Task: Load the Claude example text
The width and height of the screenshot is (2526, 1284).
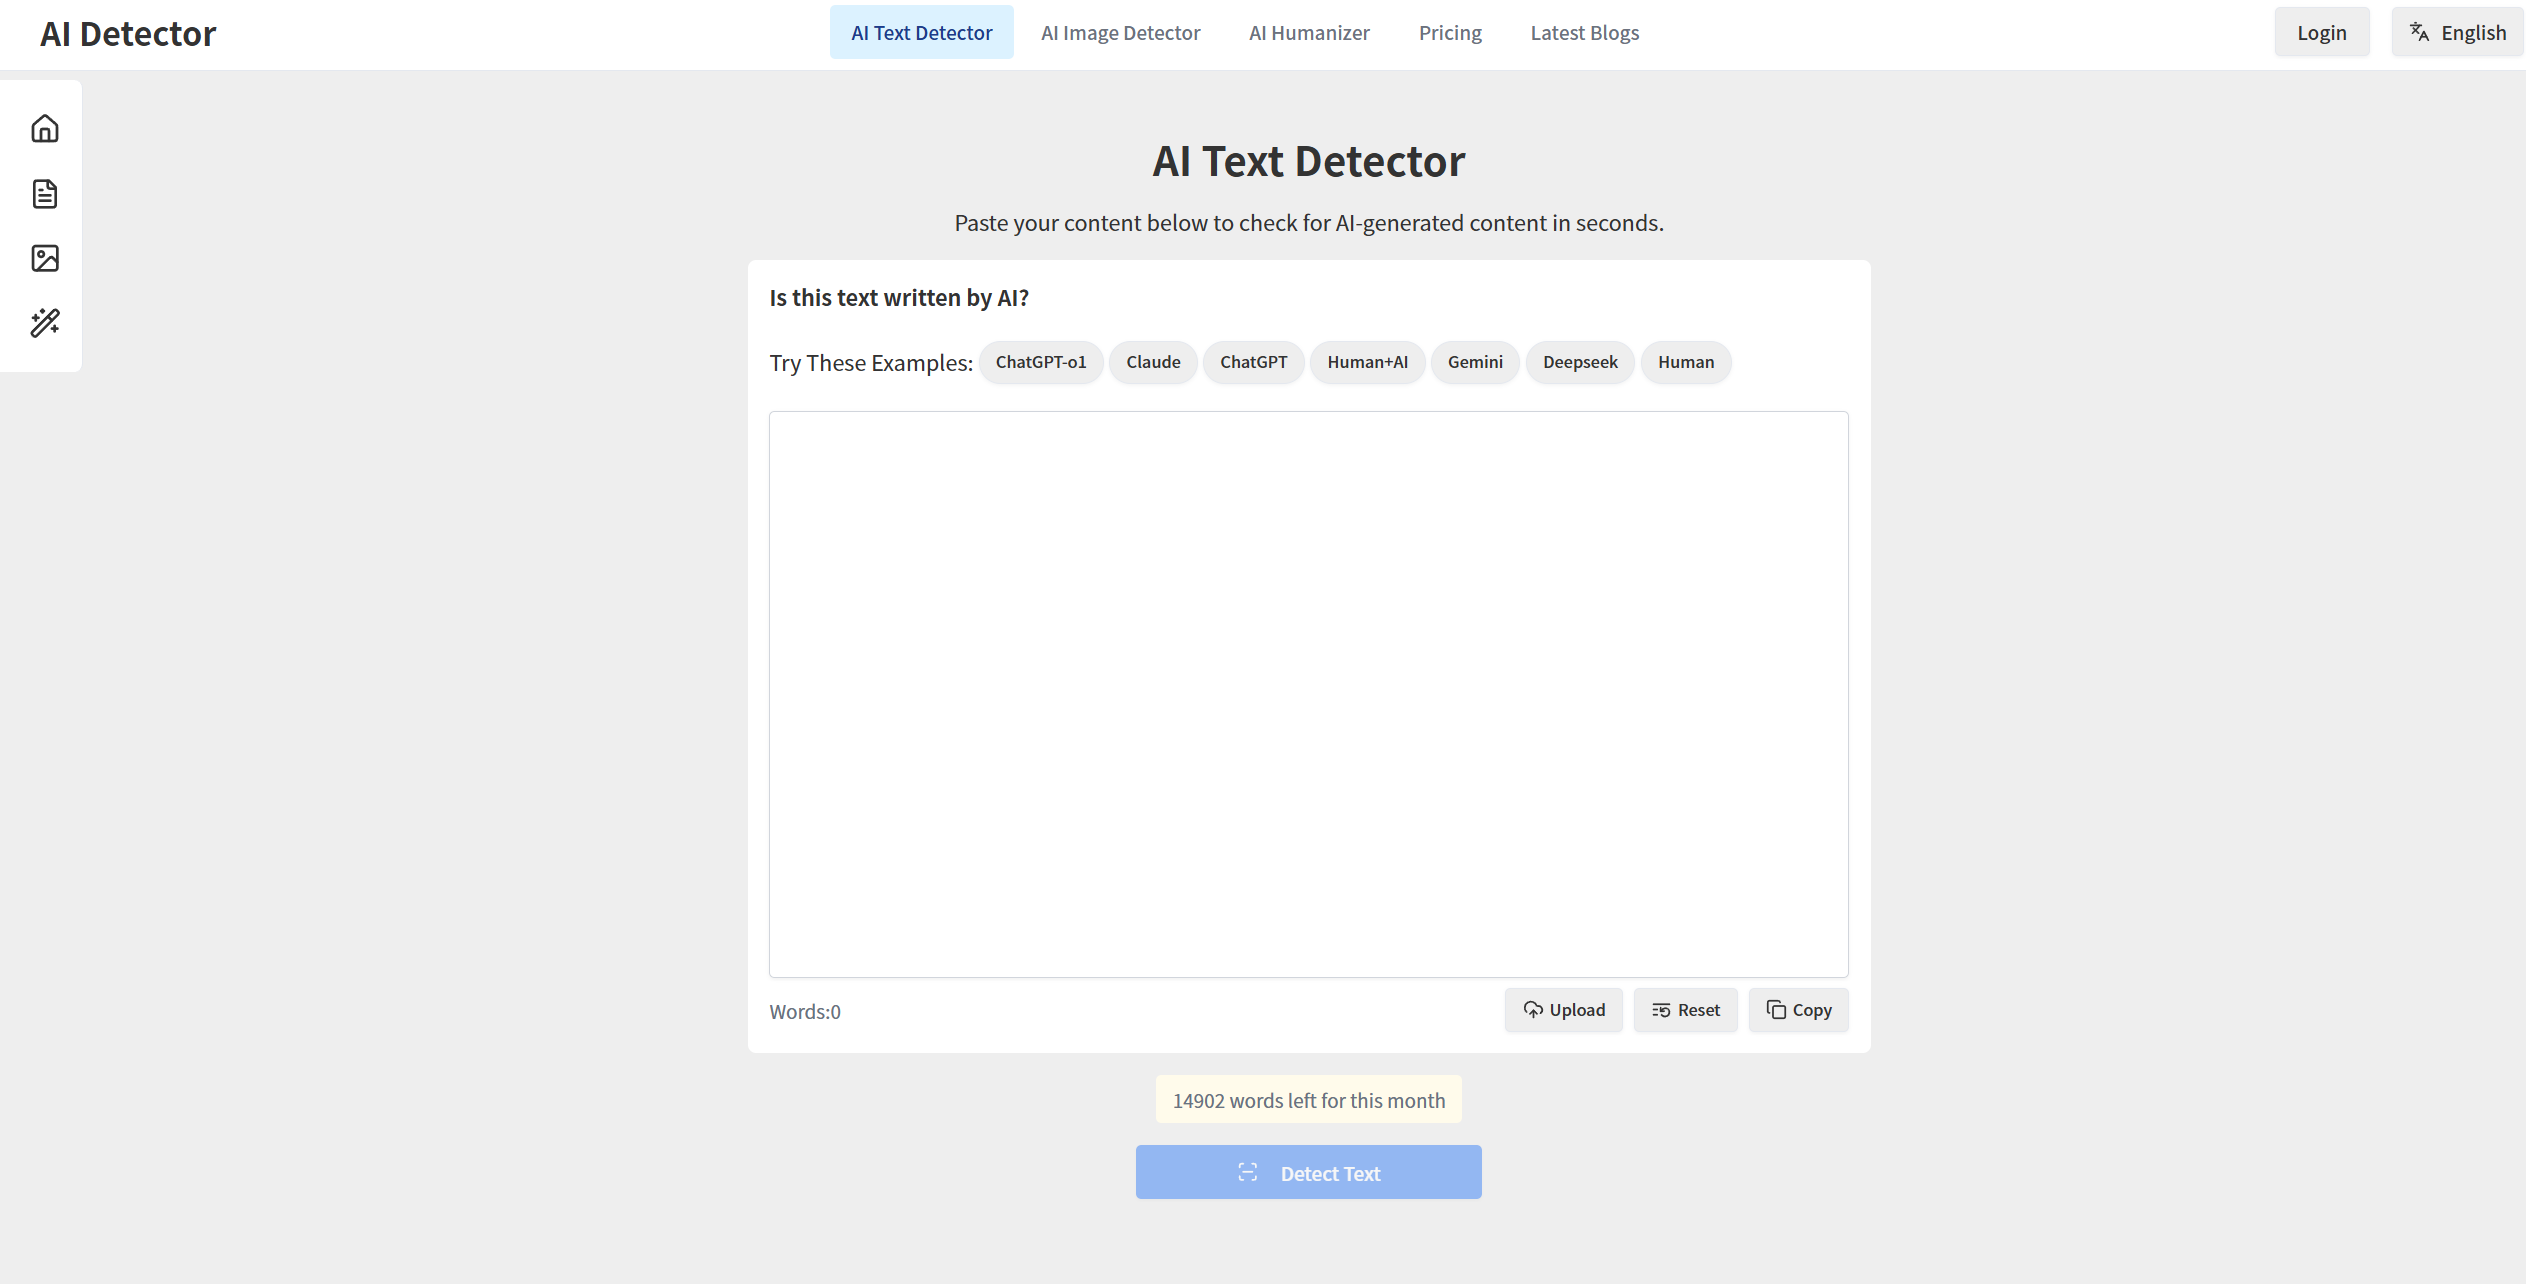Action: [x=1153, y=362]
